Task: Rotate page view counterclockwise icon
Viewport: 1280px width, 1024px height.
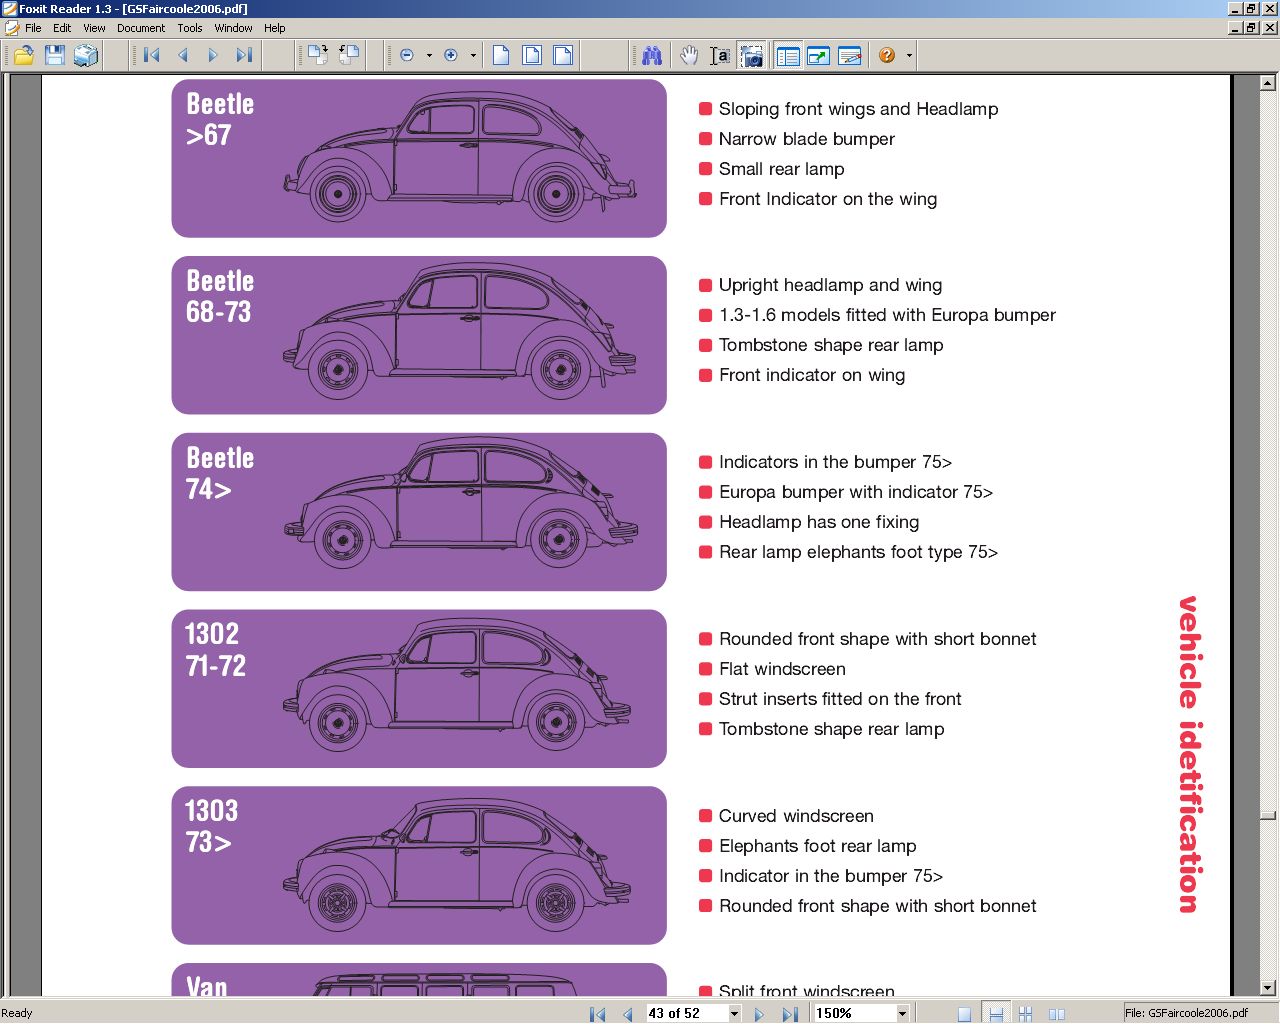Action: coord(349,55)
